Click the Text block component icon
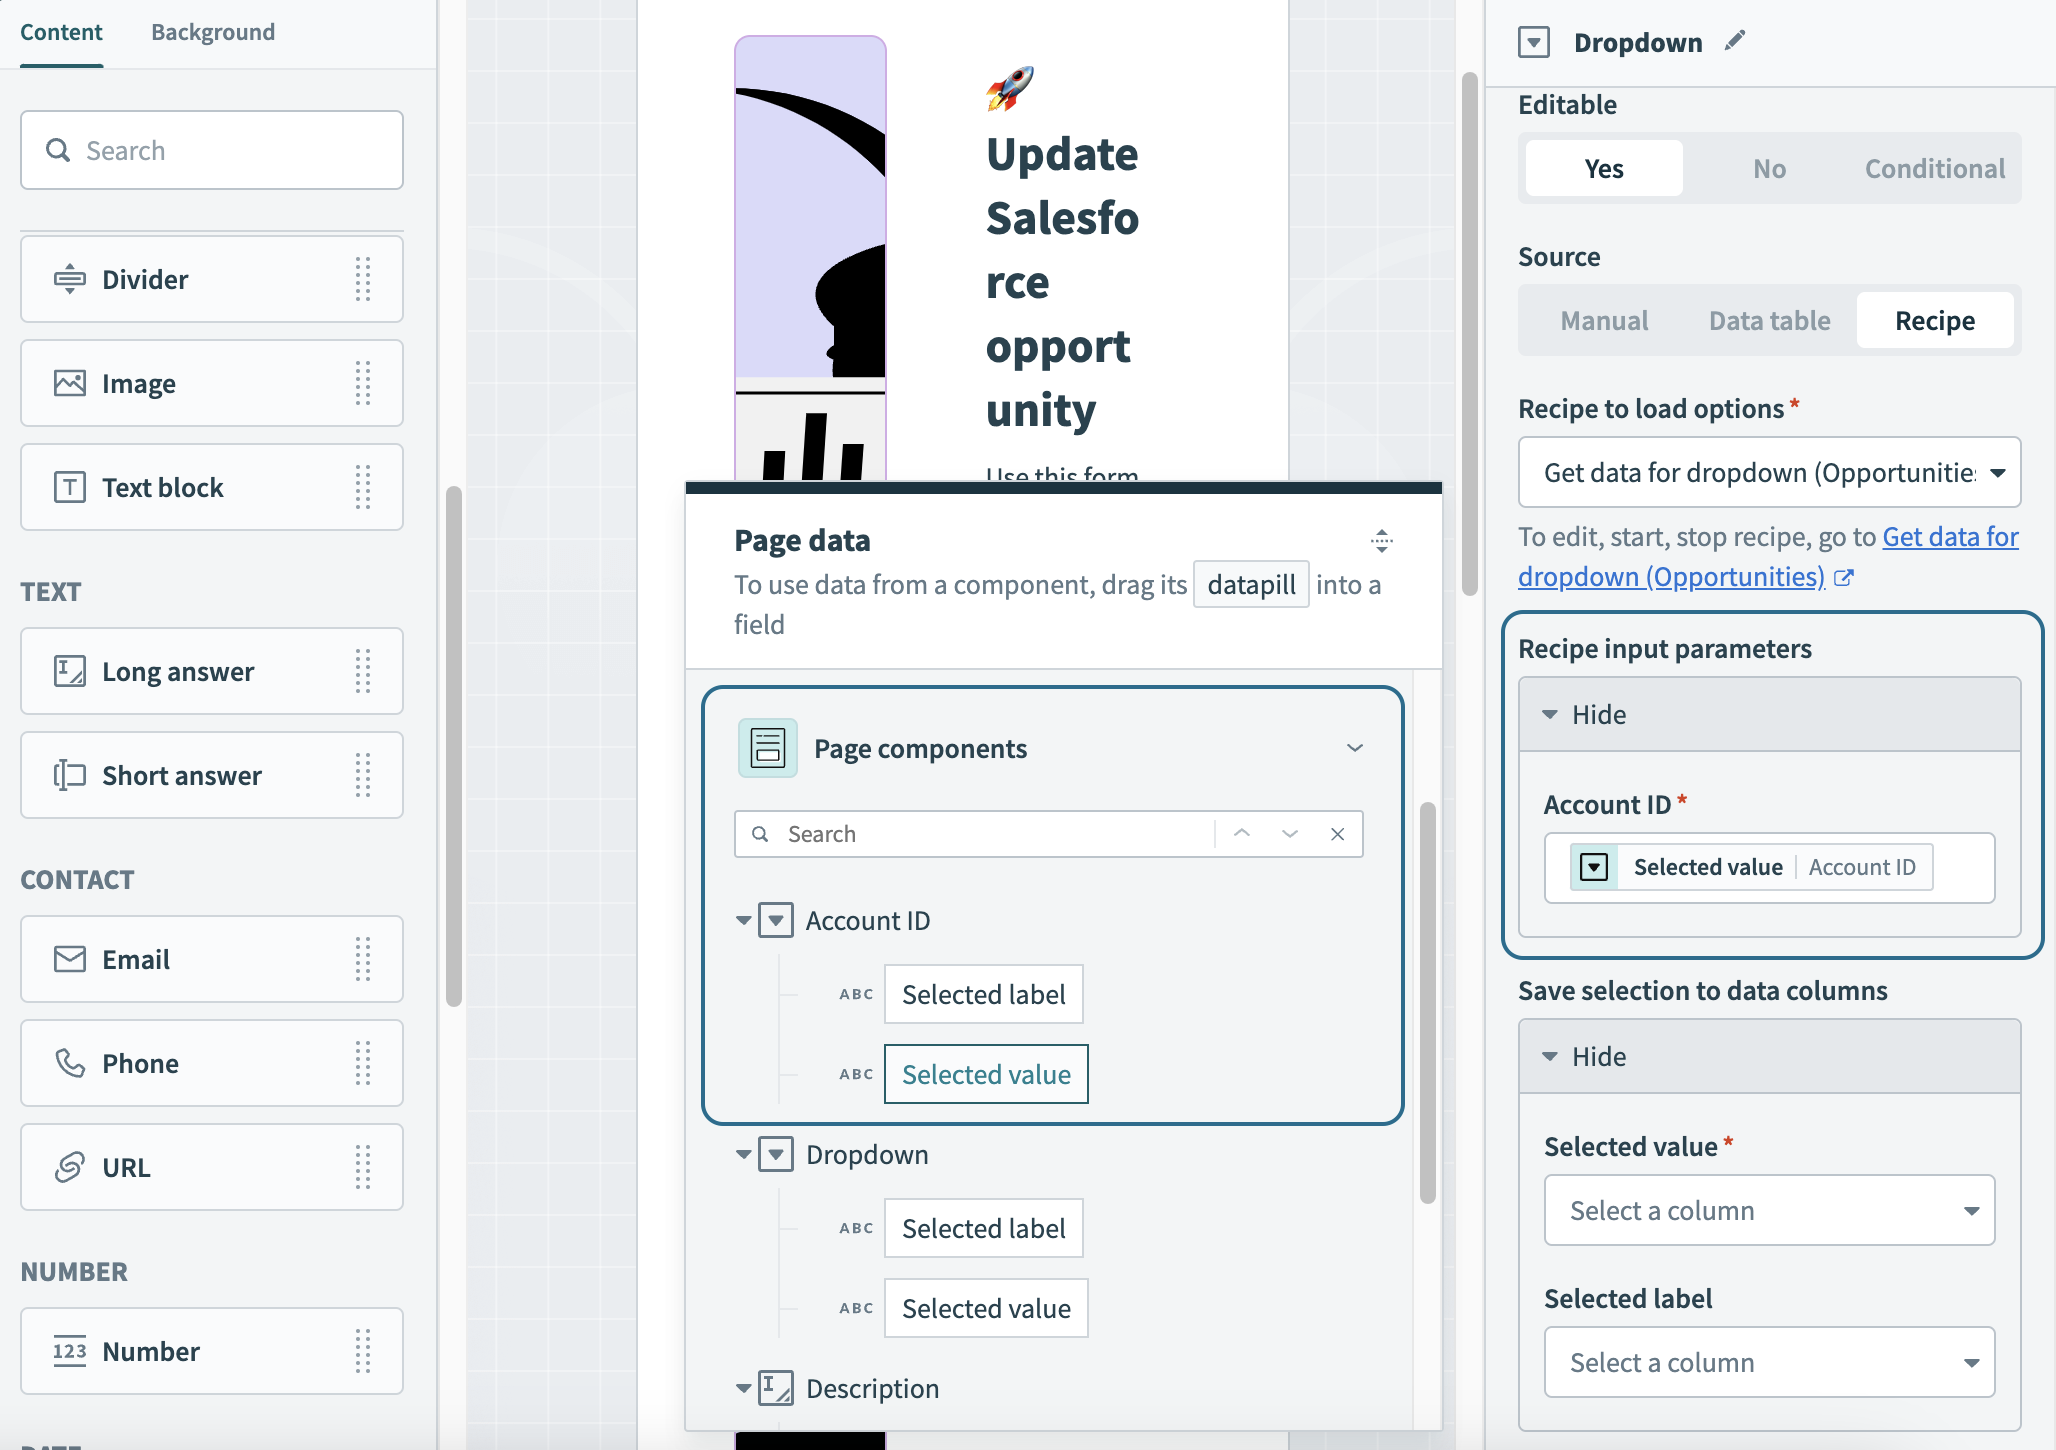Image resolution: width=2056 pixels, height=1450 pixels. click(69, 487)
